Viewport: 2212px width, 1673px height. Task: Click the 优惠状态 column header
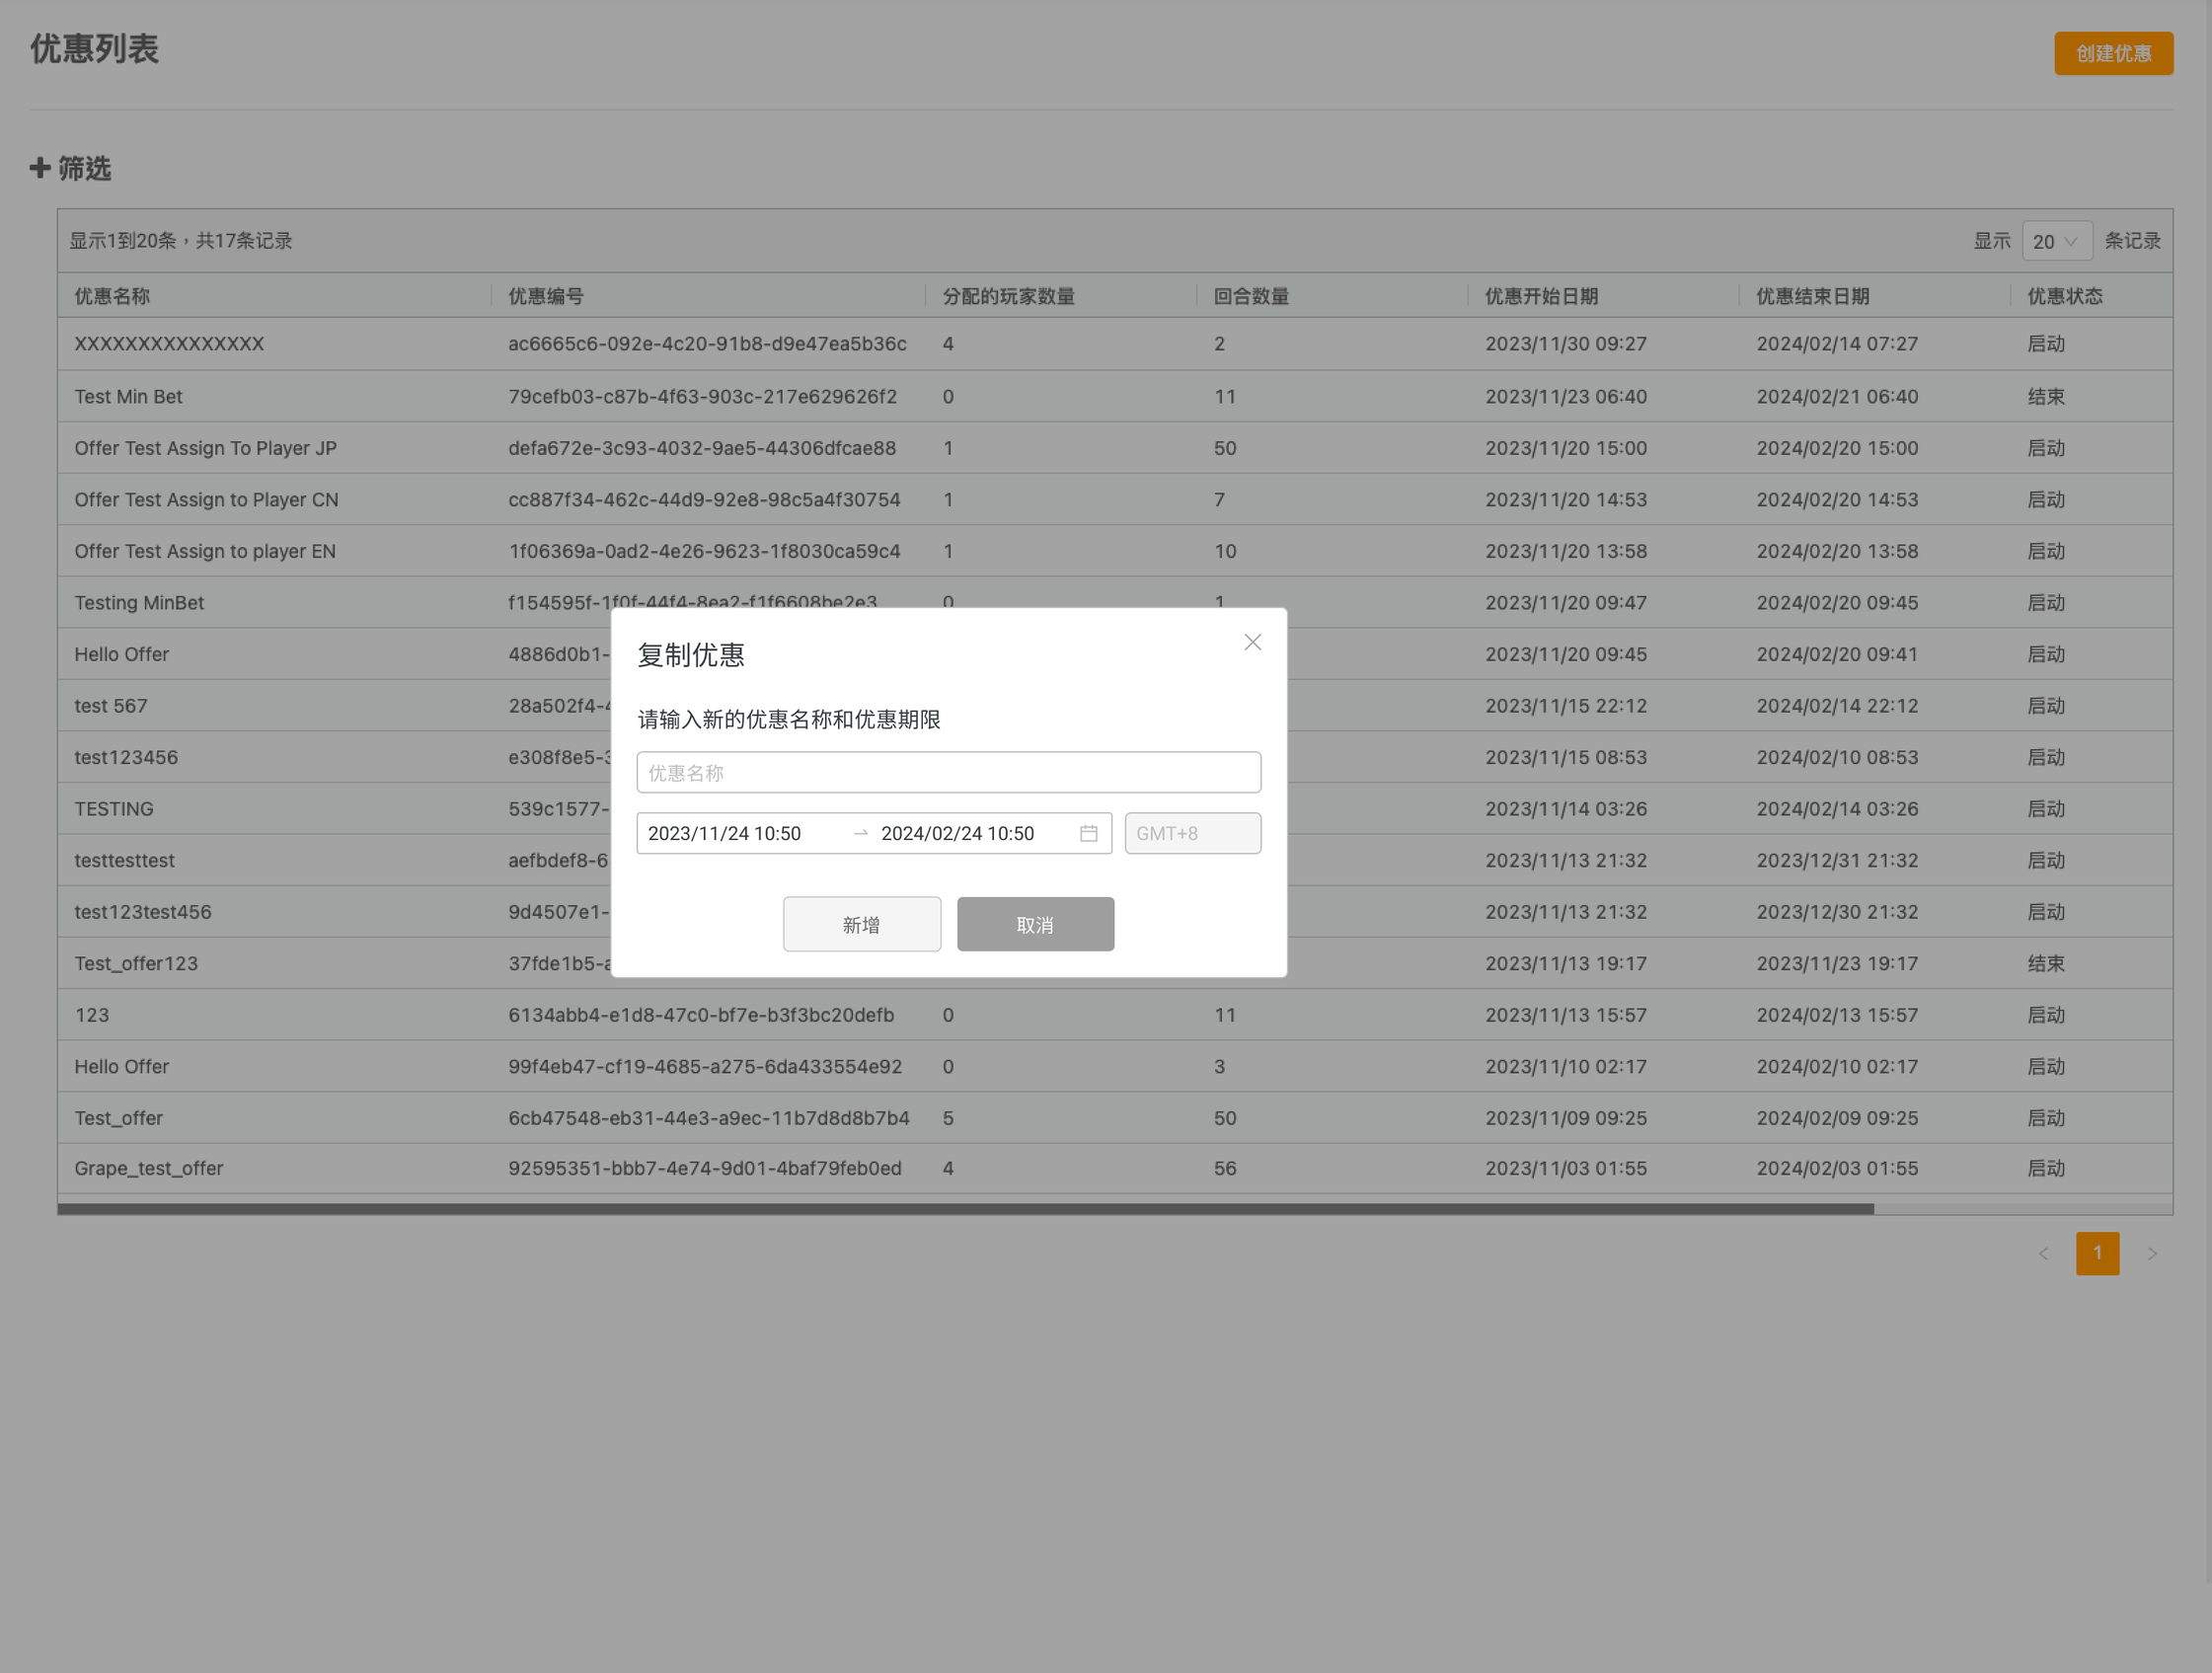[x=2064, y=296]
